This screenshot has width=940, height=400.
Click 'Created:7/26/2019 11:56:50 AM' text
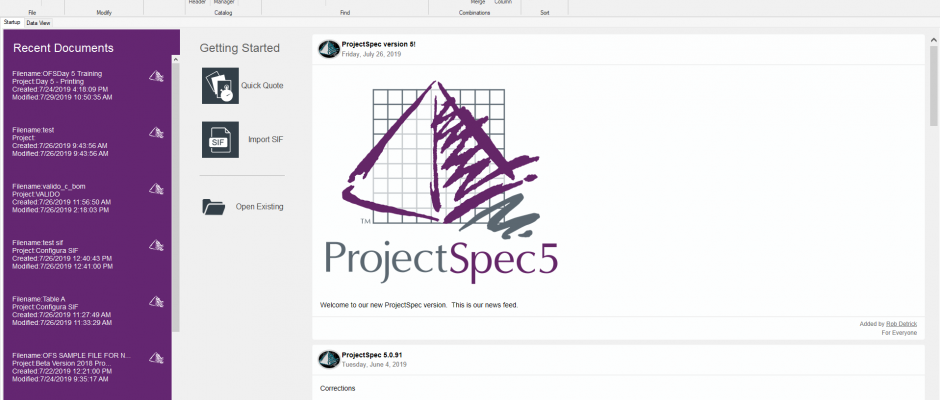61,202
